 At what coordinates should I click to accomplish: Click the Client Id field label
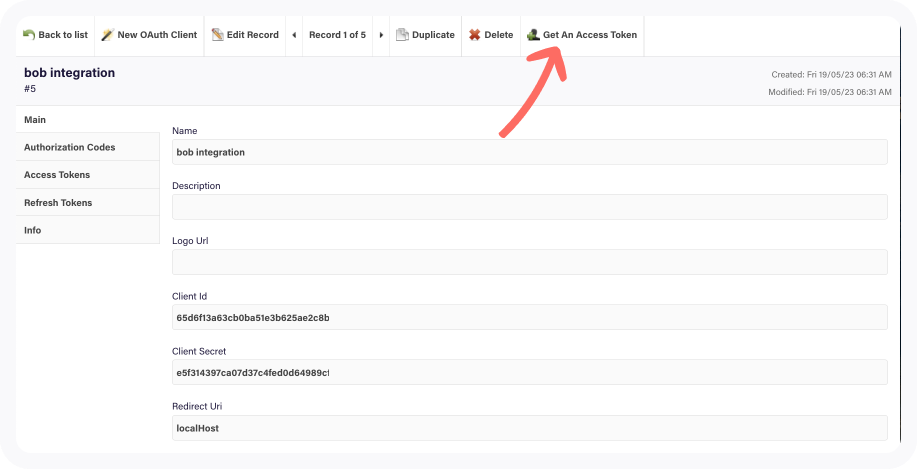pos(190,296)
